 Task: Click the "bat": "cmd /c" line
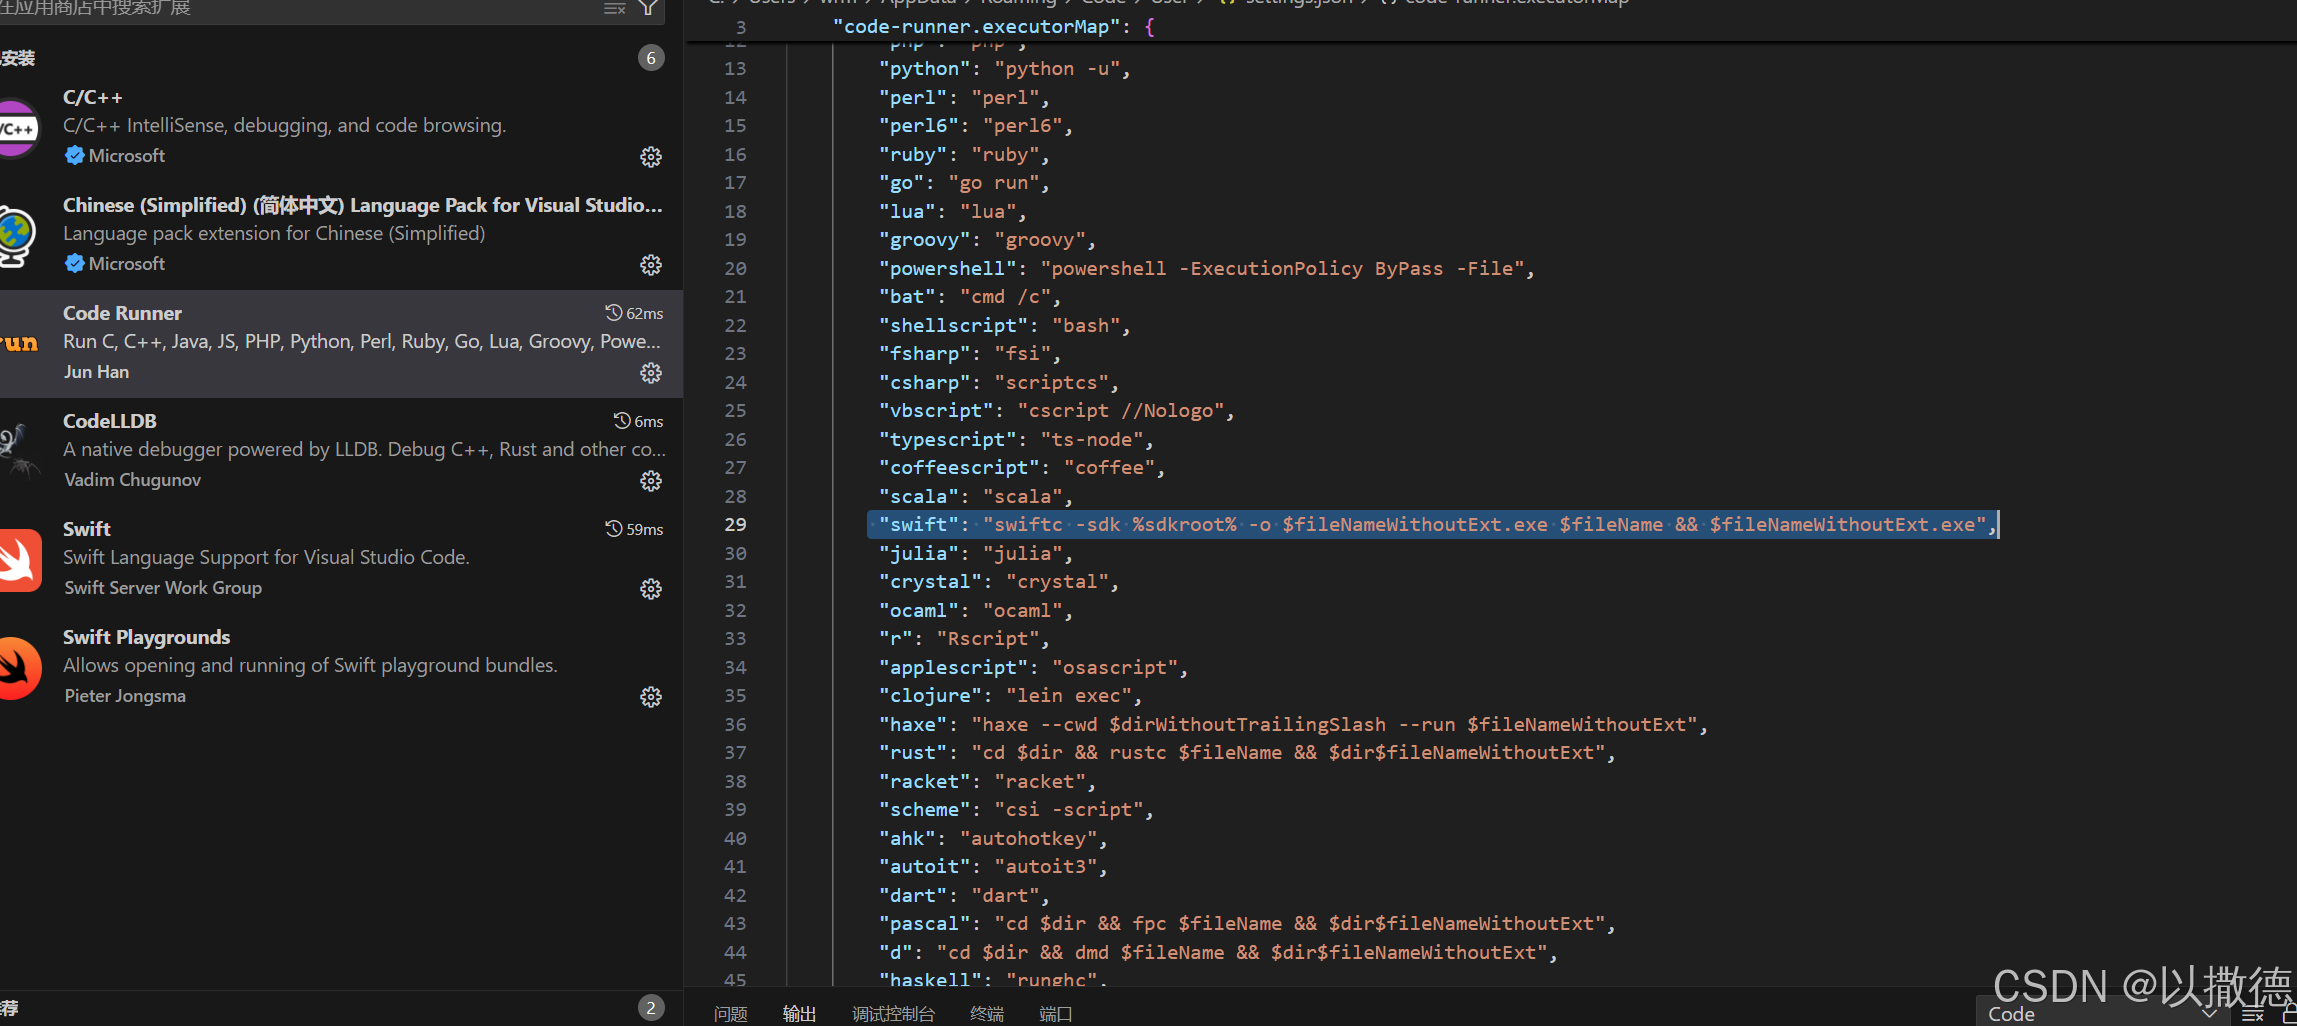(969, 297)
